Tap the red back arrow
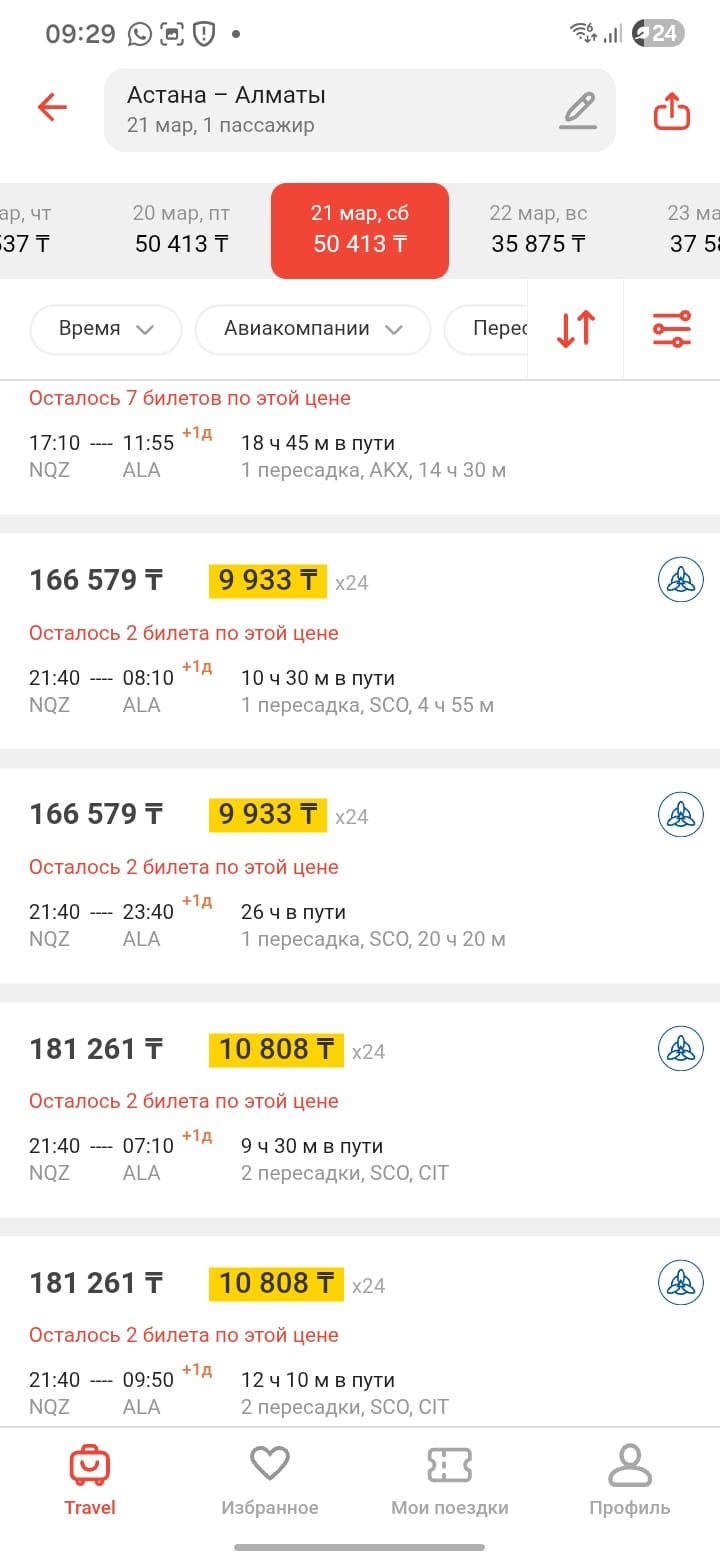720x1560 pixels. pyautogui.click(x=52, y=108)
